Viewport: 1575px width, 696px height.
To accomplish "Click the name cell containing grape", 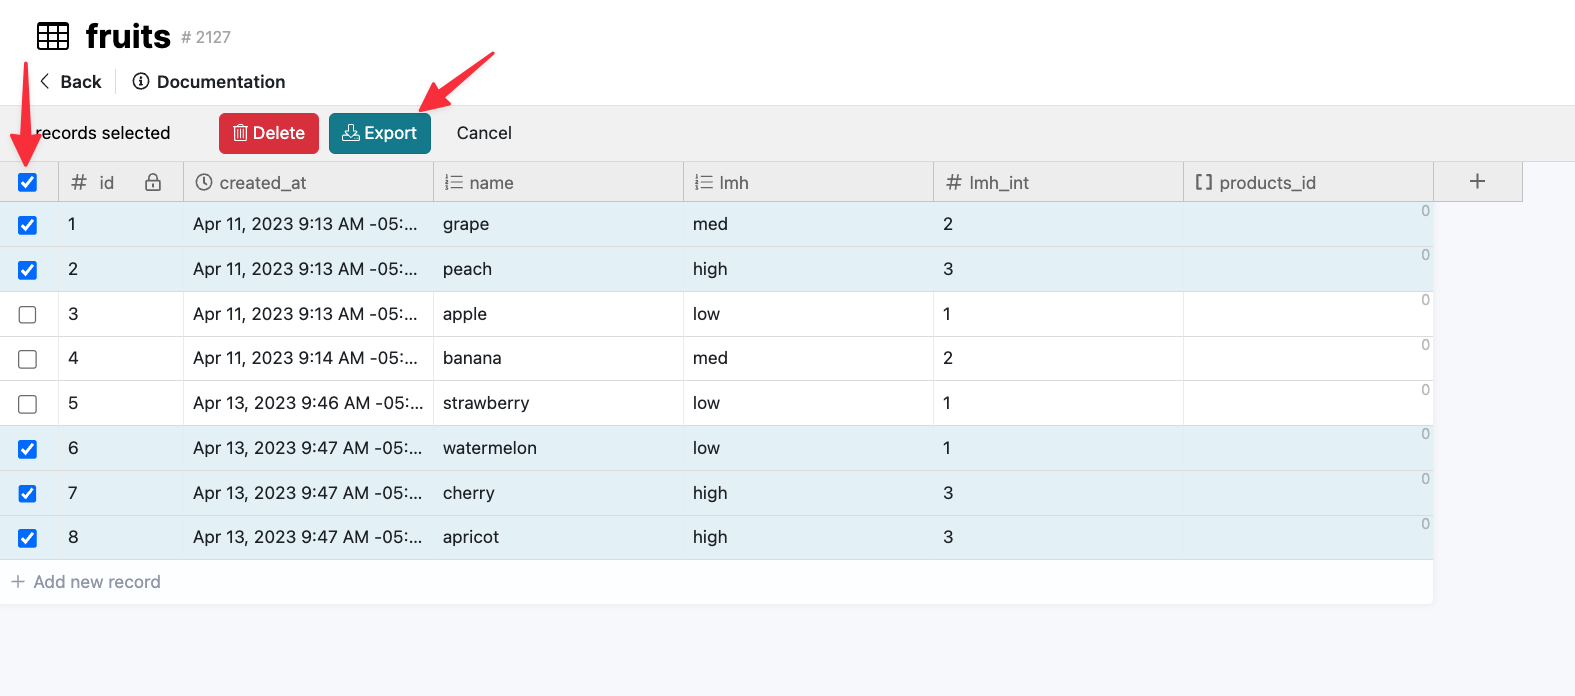I will (x=558, y=224).
